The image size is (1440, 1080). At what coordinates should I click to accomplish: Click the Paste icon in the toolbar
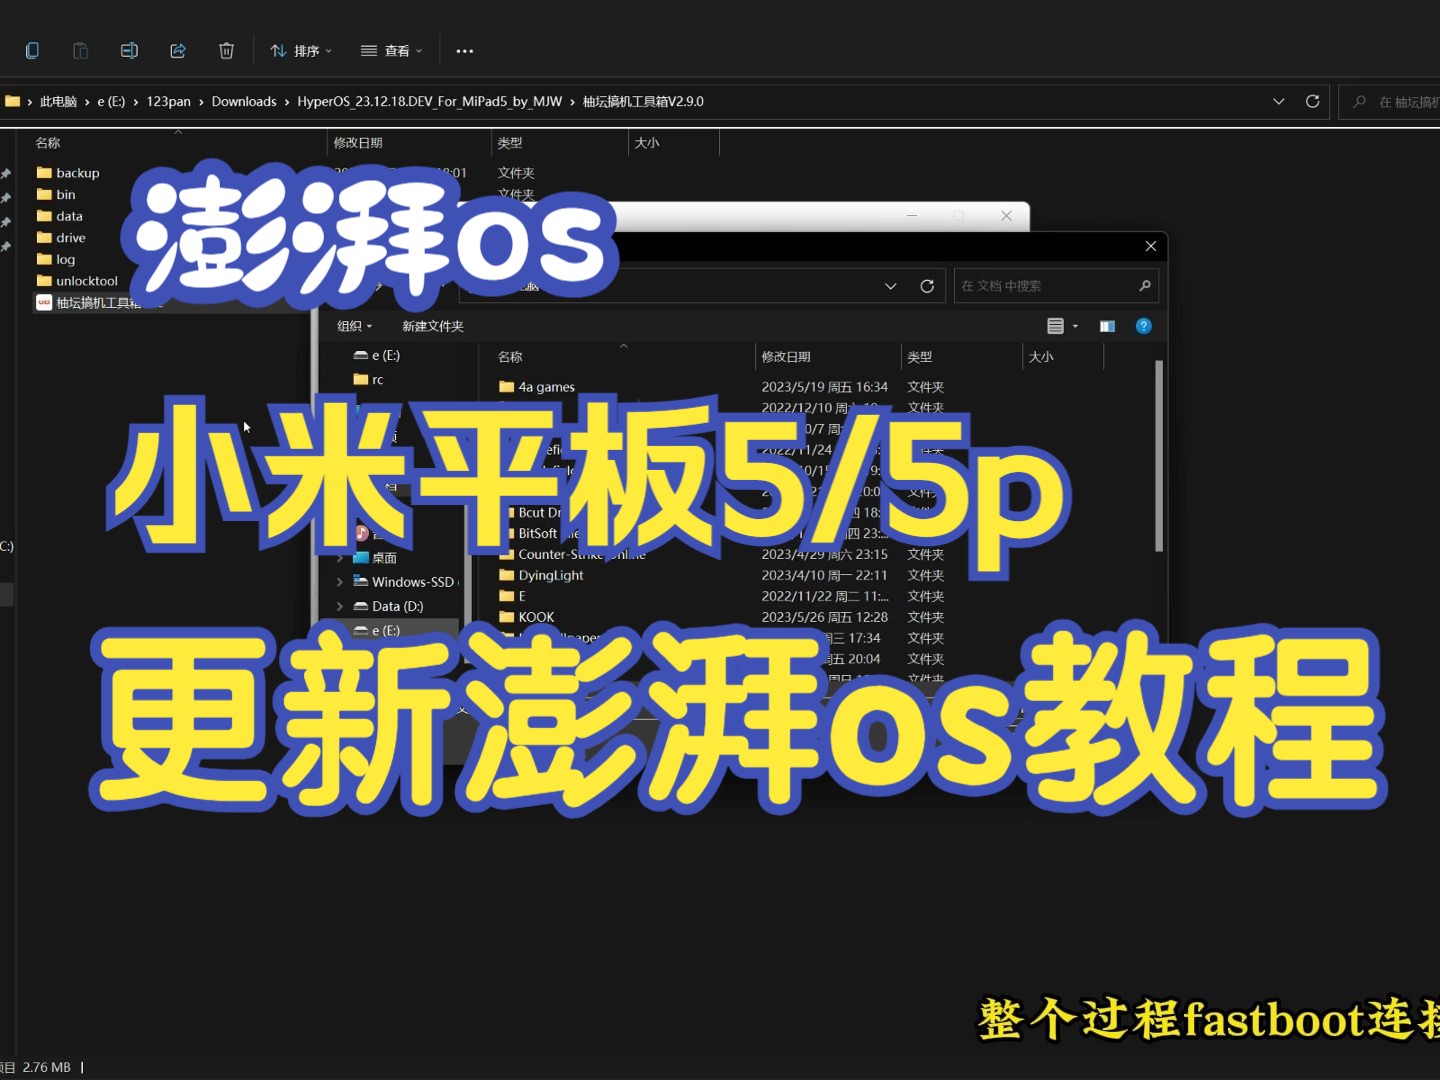click(80, 50)
